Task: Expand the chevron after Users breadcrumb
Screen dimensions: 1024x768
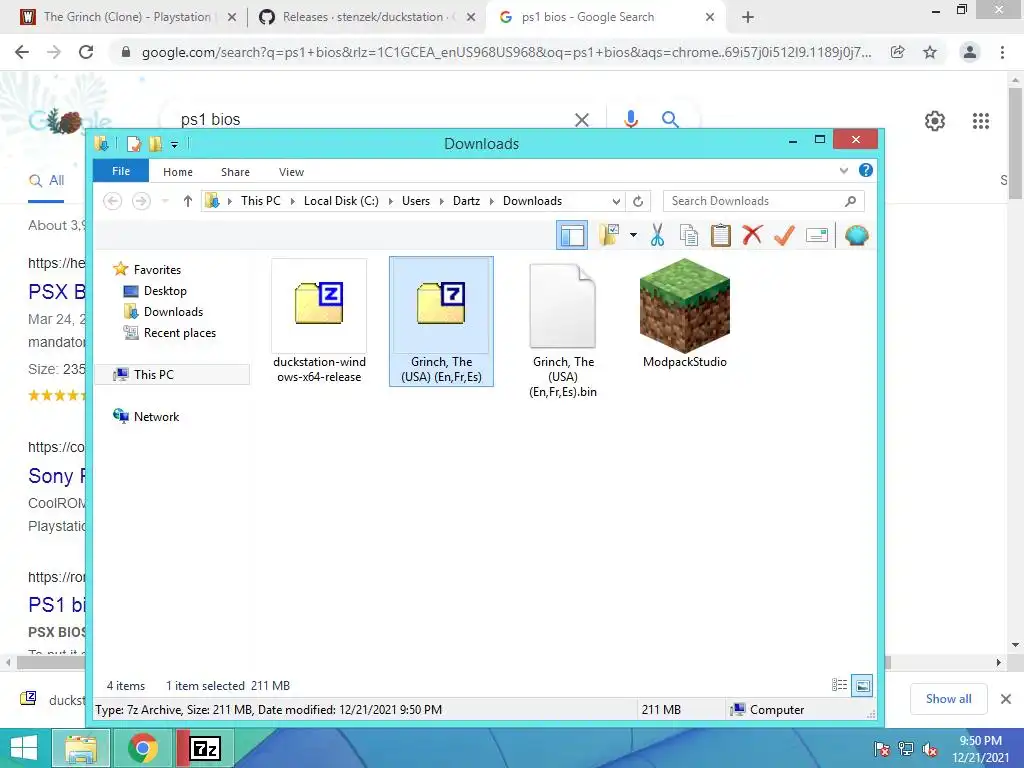Action: click(441, 201)
